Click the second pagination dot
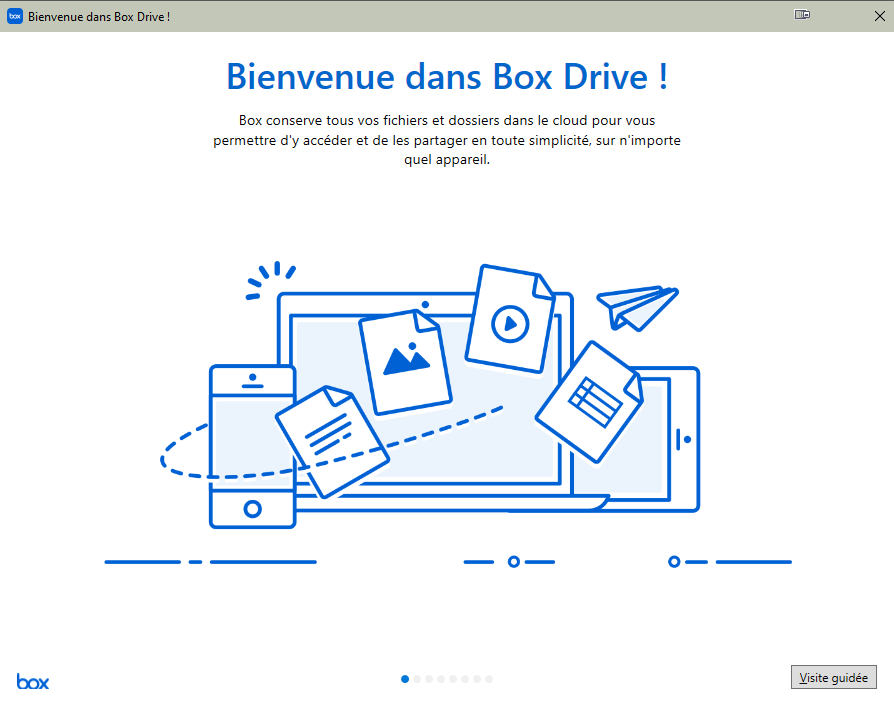 416,679
